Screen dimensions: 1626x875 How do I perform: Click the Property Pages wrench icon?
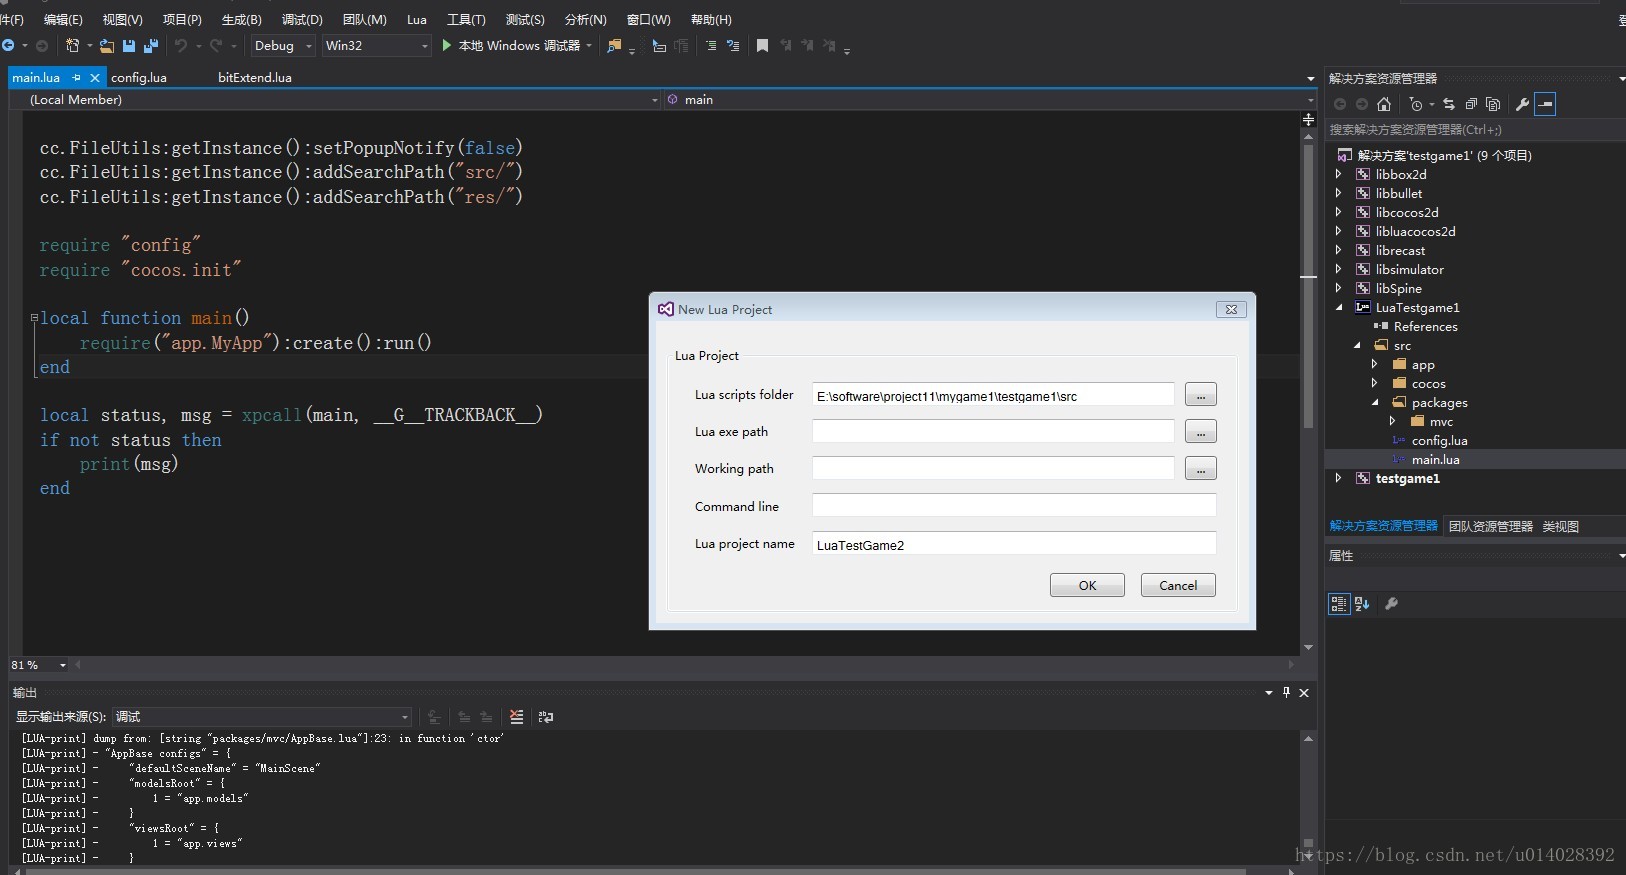click(1391, 604)
